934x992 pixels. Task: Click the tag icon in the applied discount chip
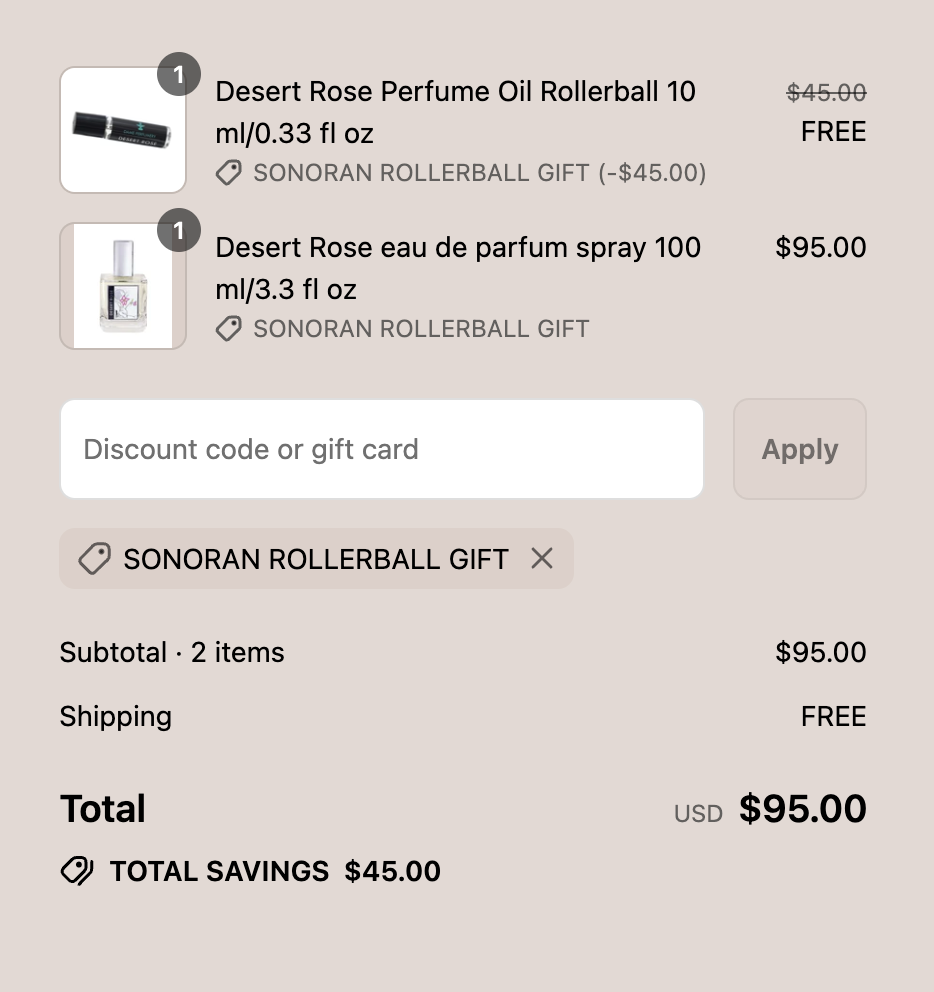[x=94, y=559]
